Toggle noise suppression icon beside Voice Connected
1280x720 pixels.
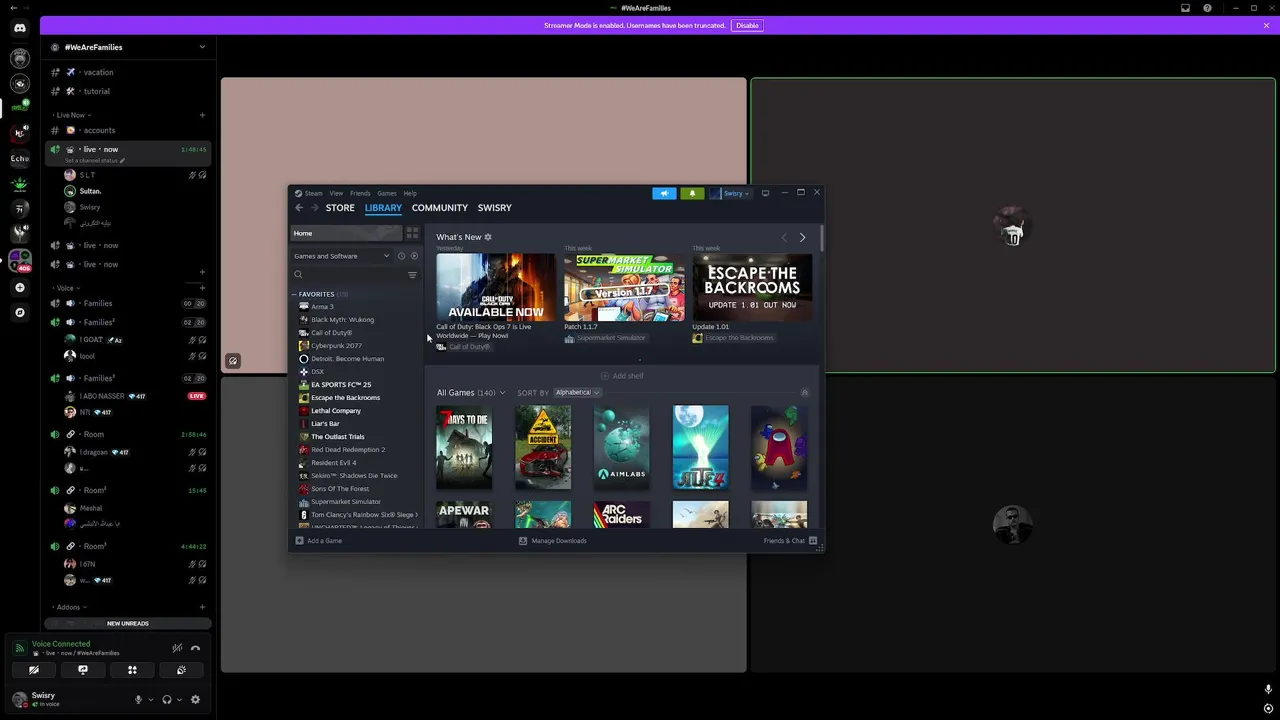(177, 648)
